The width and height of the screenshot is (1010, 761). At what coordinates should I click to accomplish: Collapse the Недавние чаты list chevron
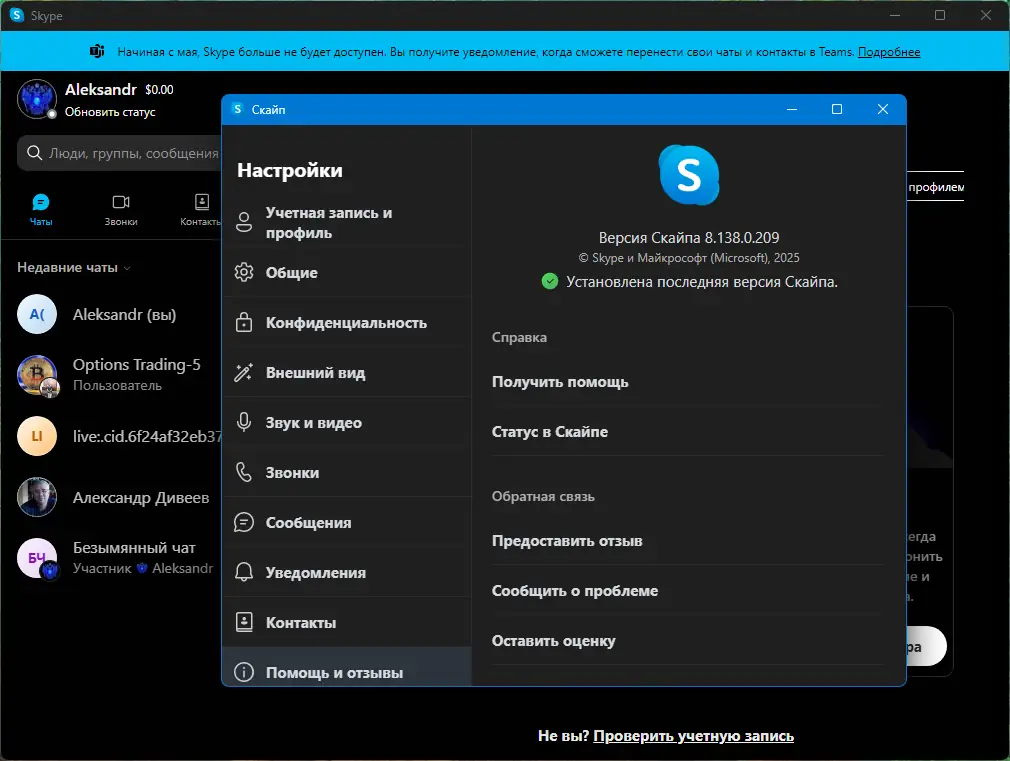click(127, 268)
